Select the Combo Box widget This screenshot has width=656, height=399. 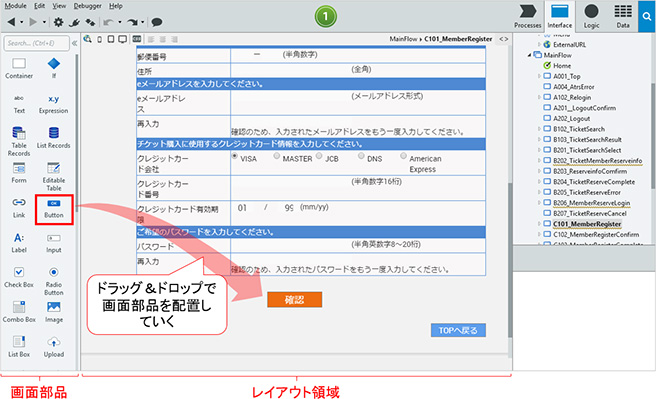tap(19, 312)
